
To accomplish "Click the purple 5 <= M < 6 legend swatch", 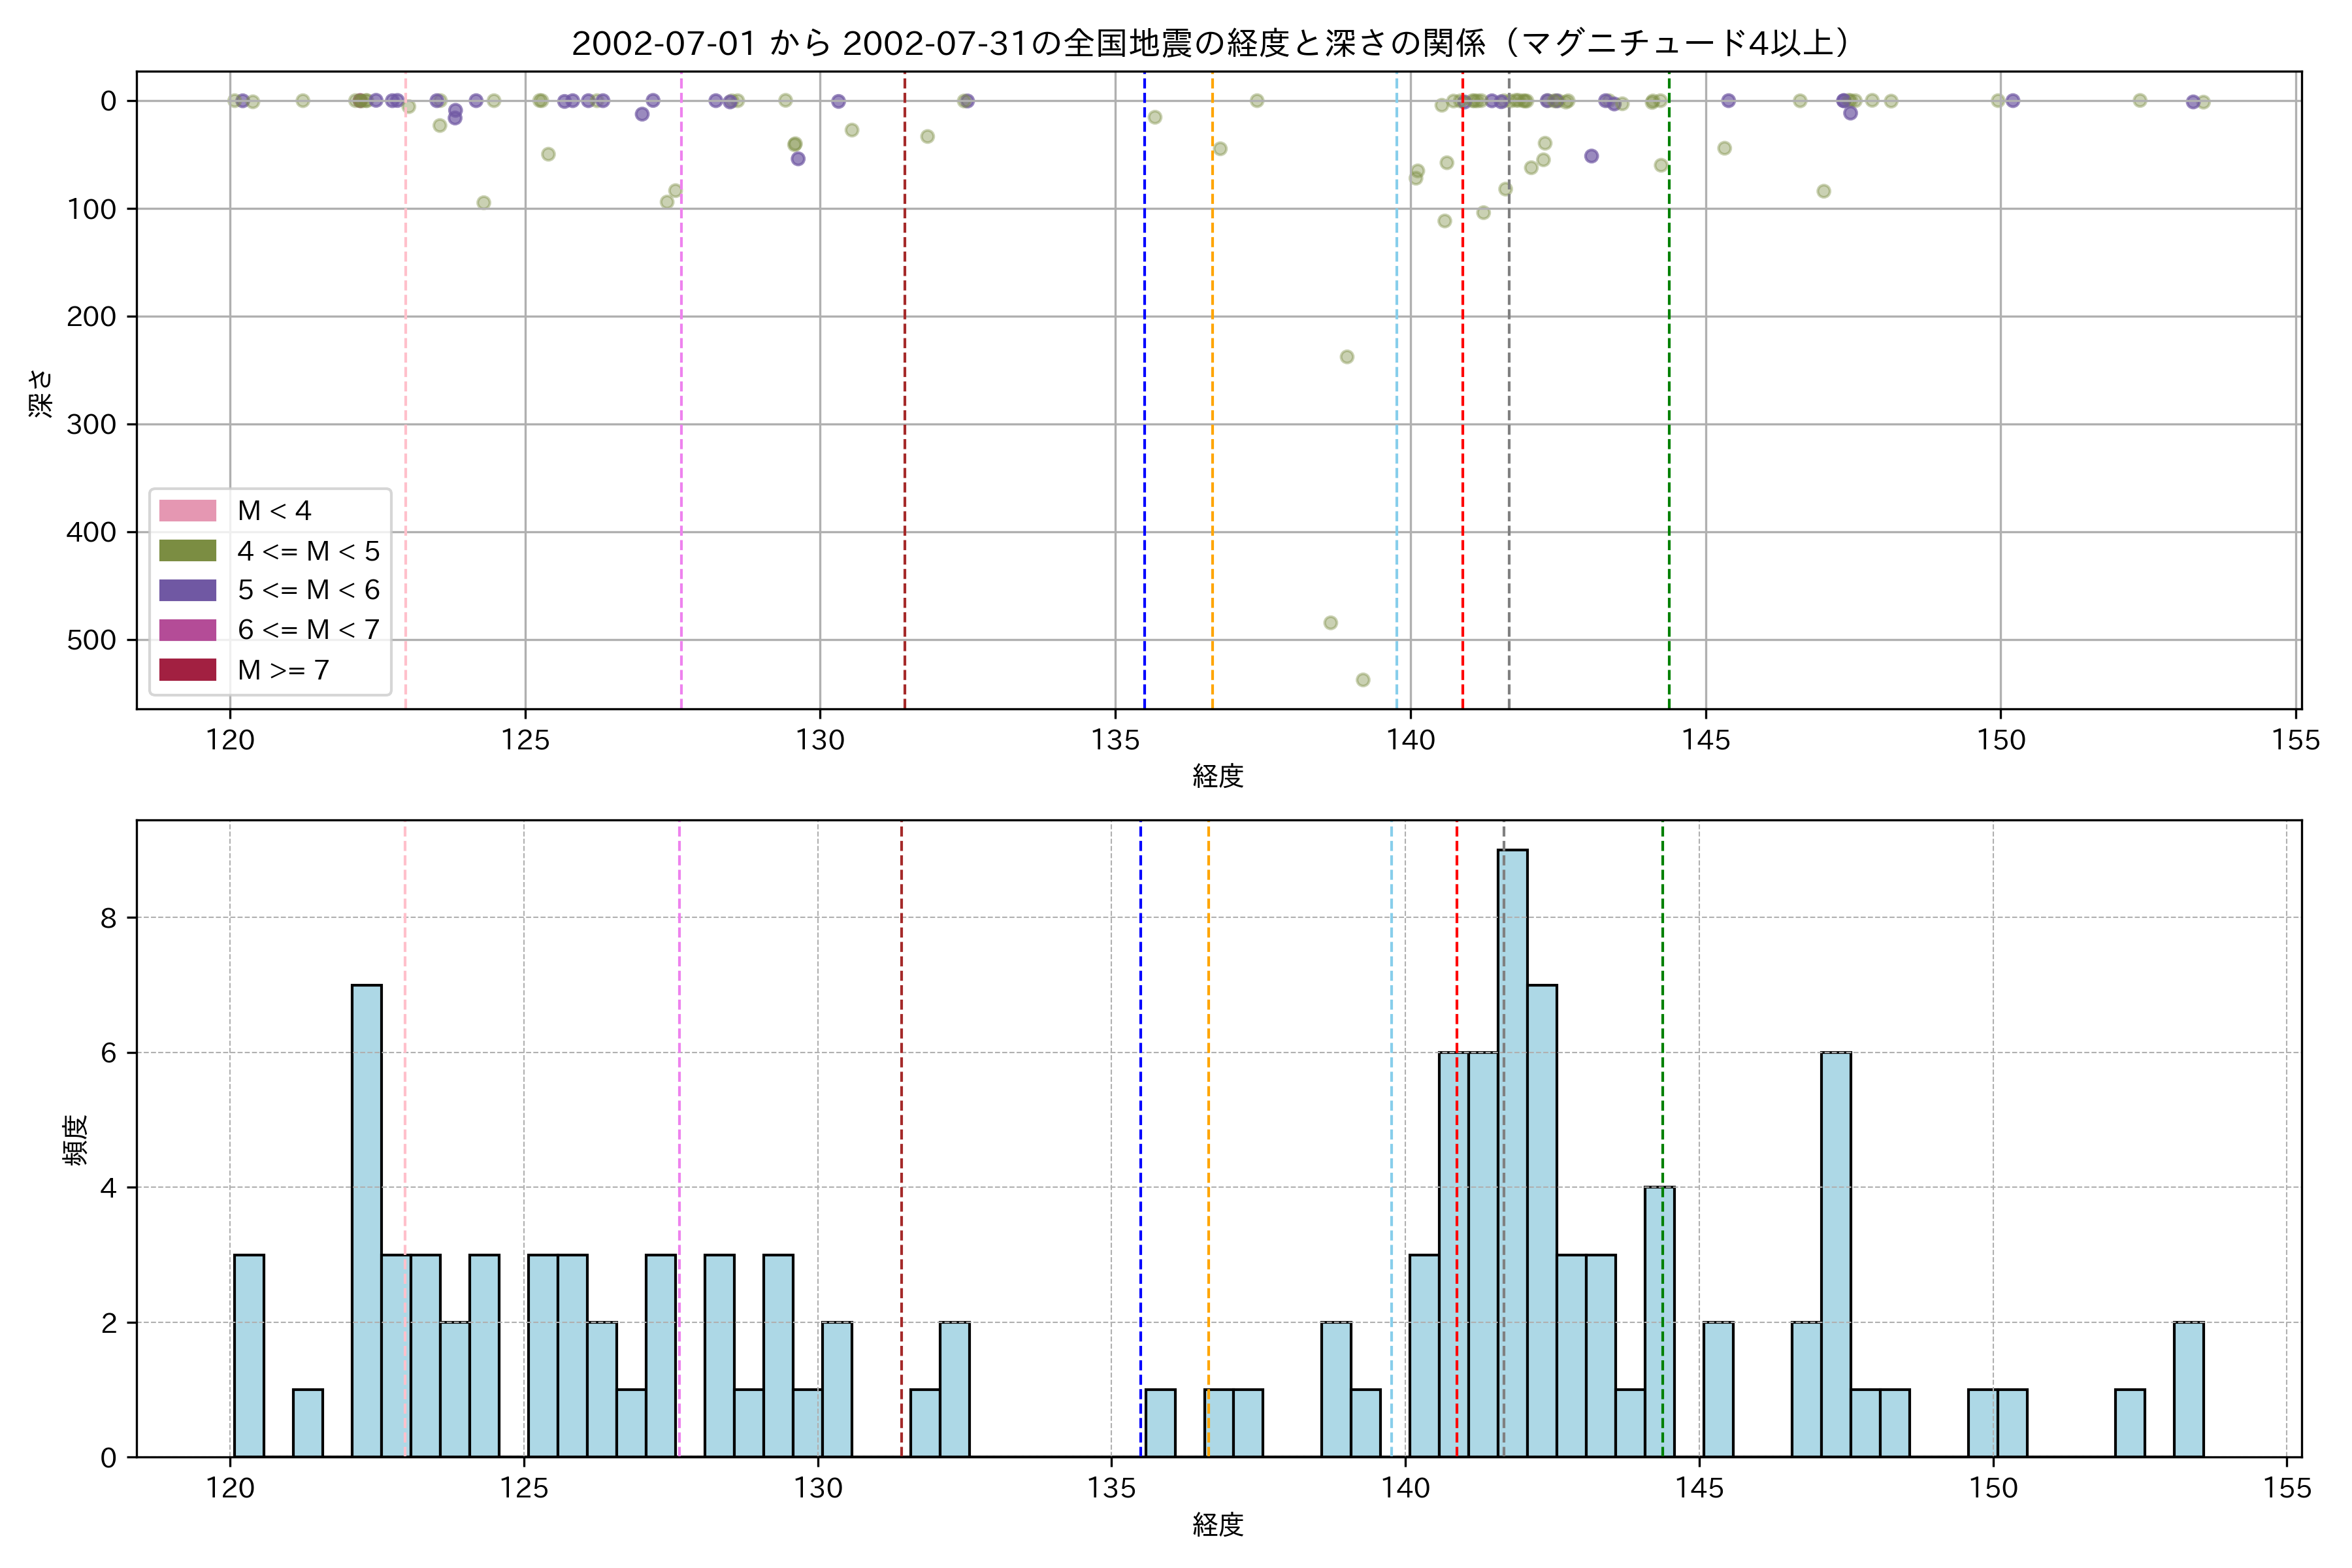I will pos(187,590).
